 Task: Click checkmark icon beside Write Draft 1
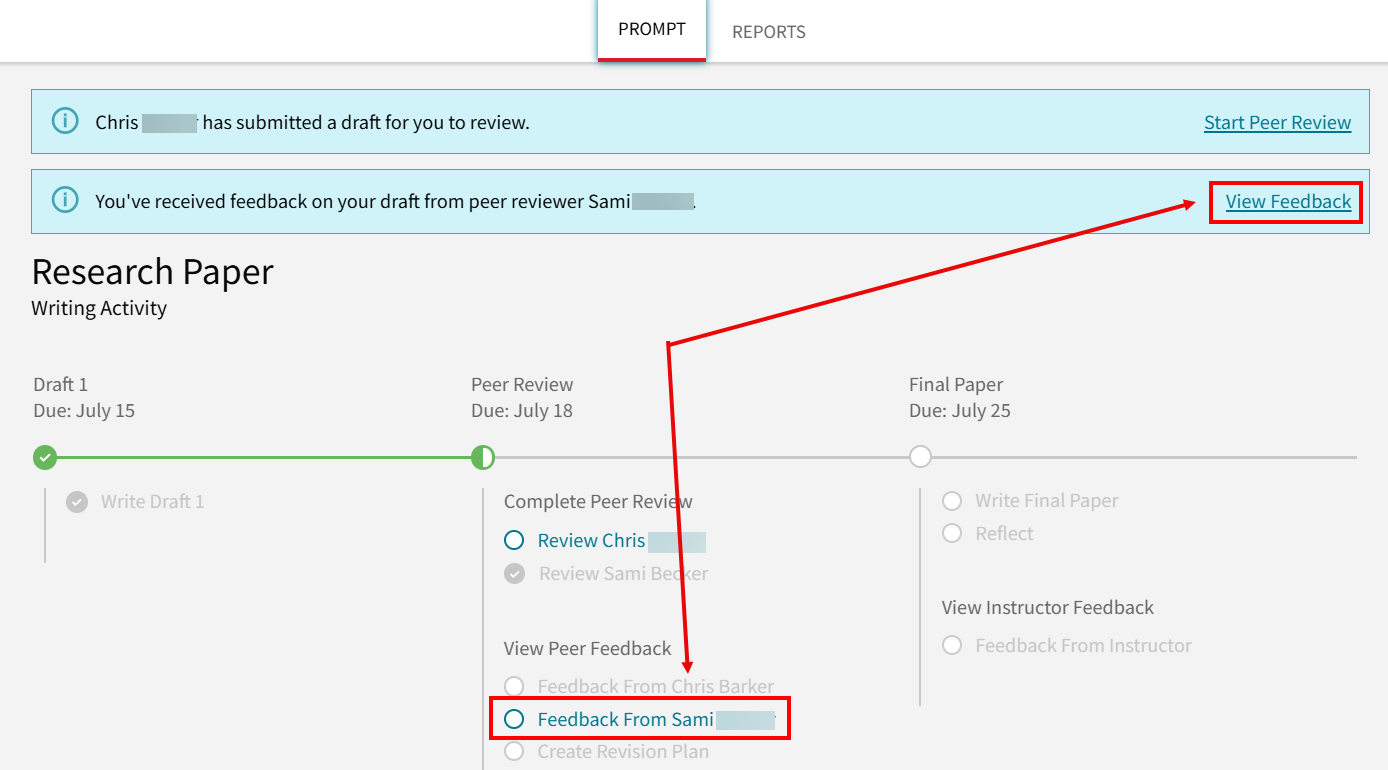pyautogui.click(x=77, y=502)
